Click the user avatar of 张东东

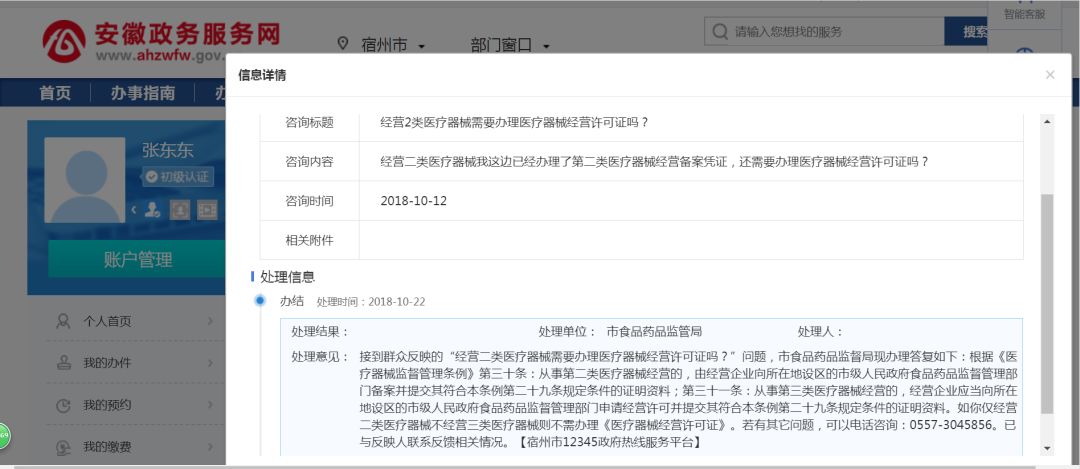(x=85, y=180)
